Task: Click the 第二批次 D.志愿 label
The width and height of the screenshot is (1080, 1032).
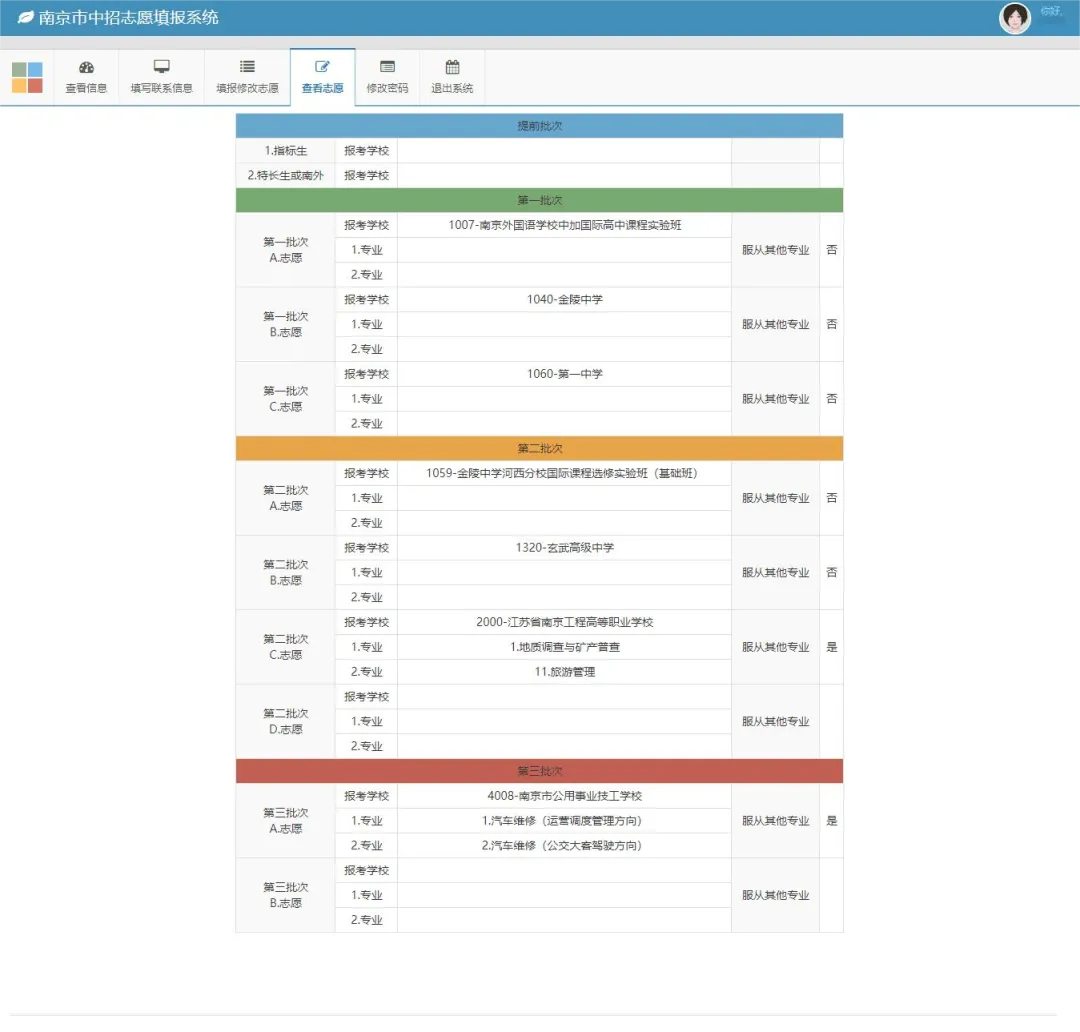Action: click(286, 721)
